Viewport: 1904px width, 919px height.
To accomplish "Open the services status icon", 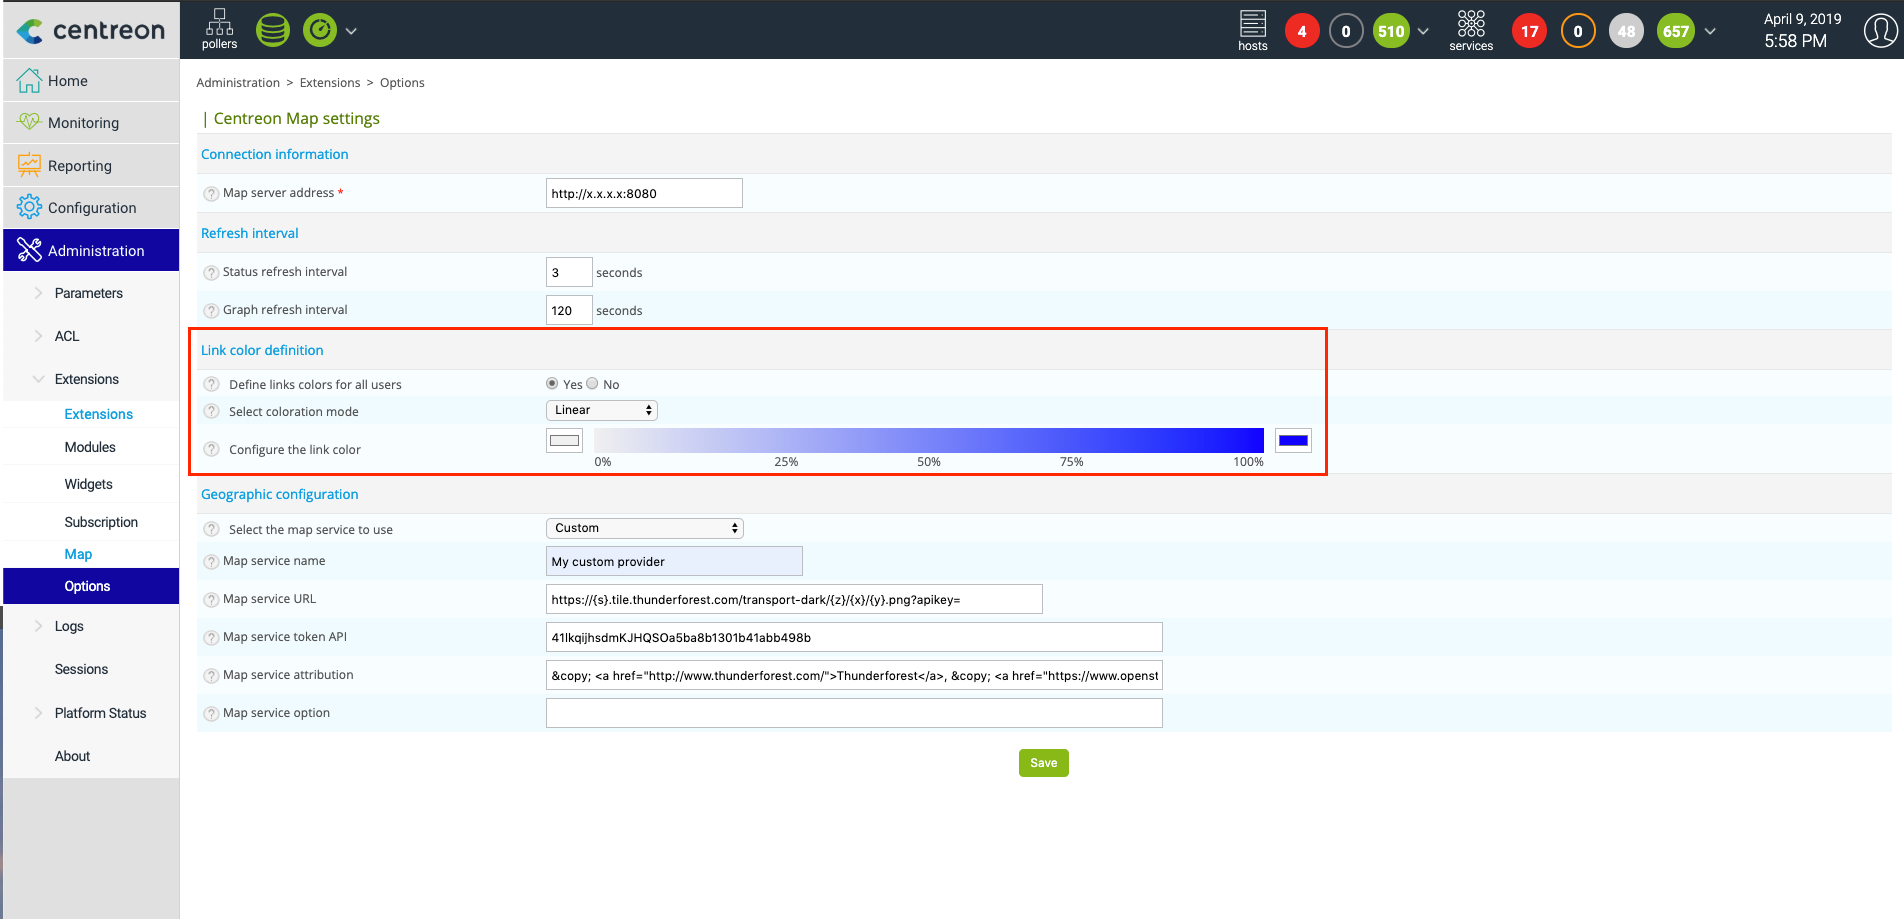I will pyautogui.click(x=1470, y=30).
